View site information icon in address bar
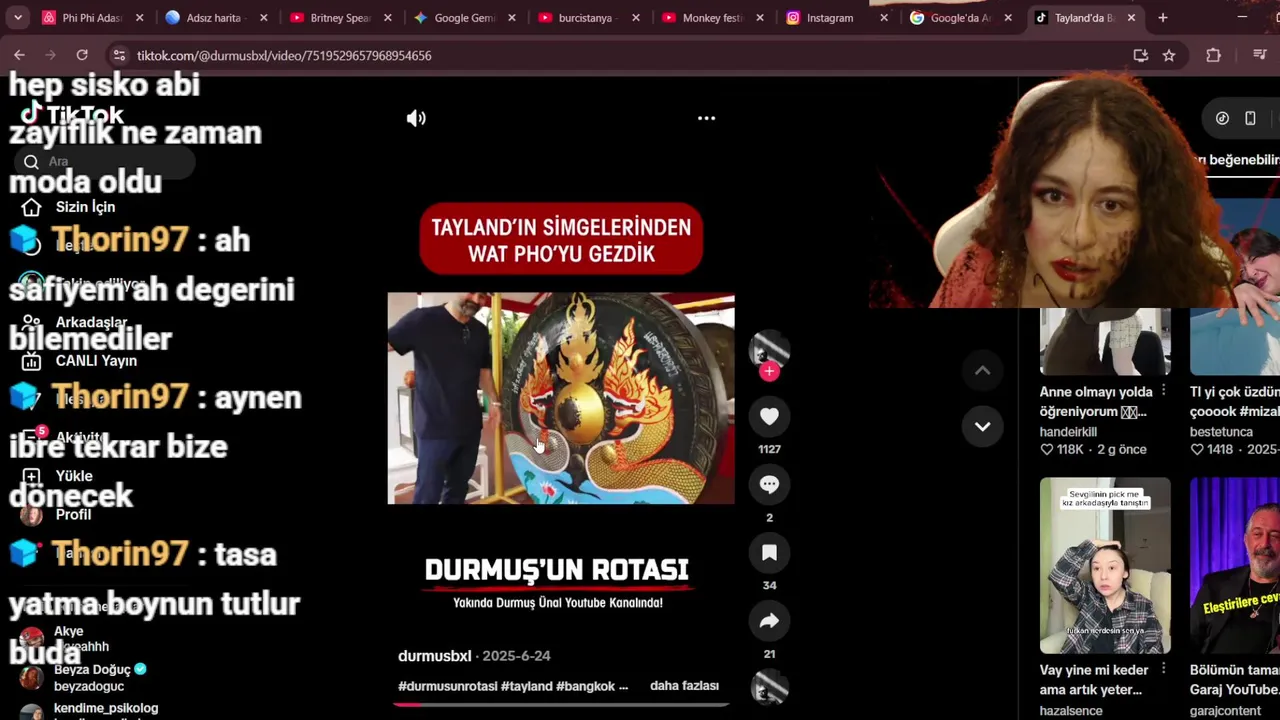This screenshot has width=1280, height=720. coord(119,55)
